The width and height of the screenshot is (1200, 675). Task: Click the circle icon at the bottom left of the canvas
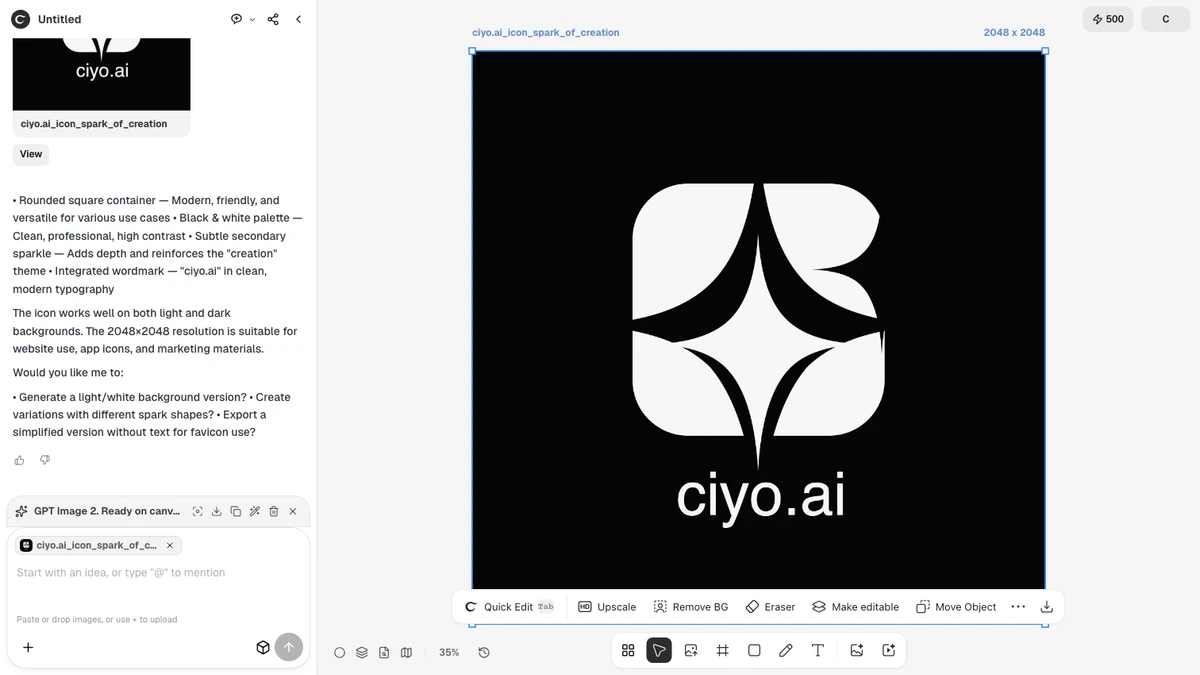(x=339, y=652)
